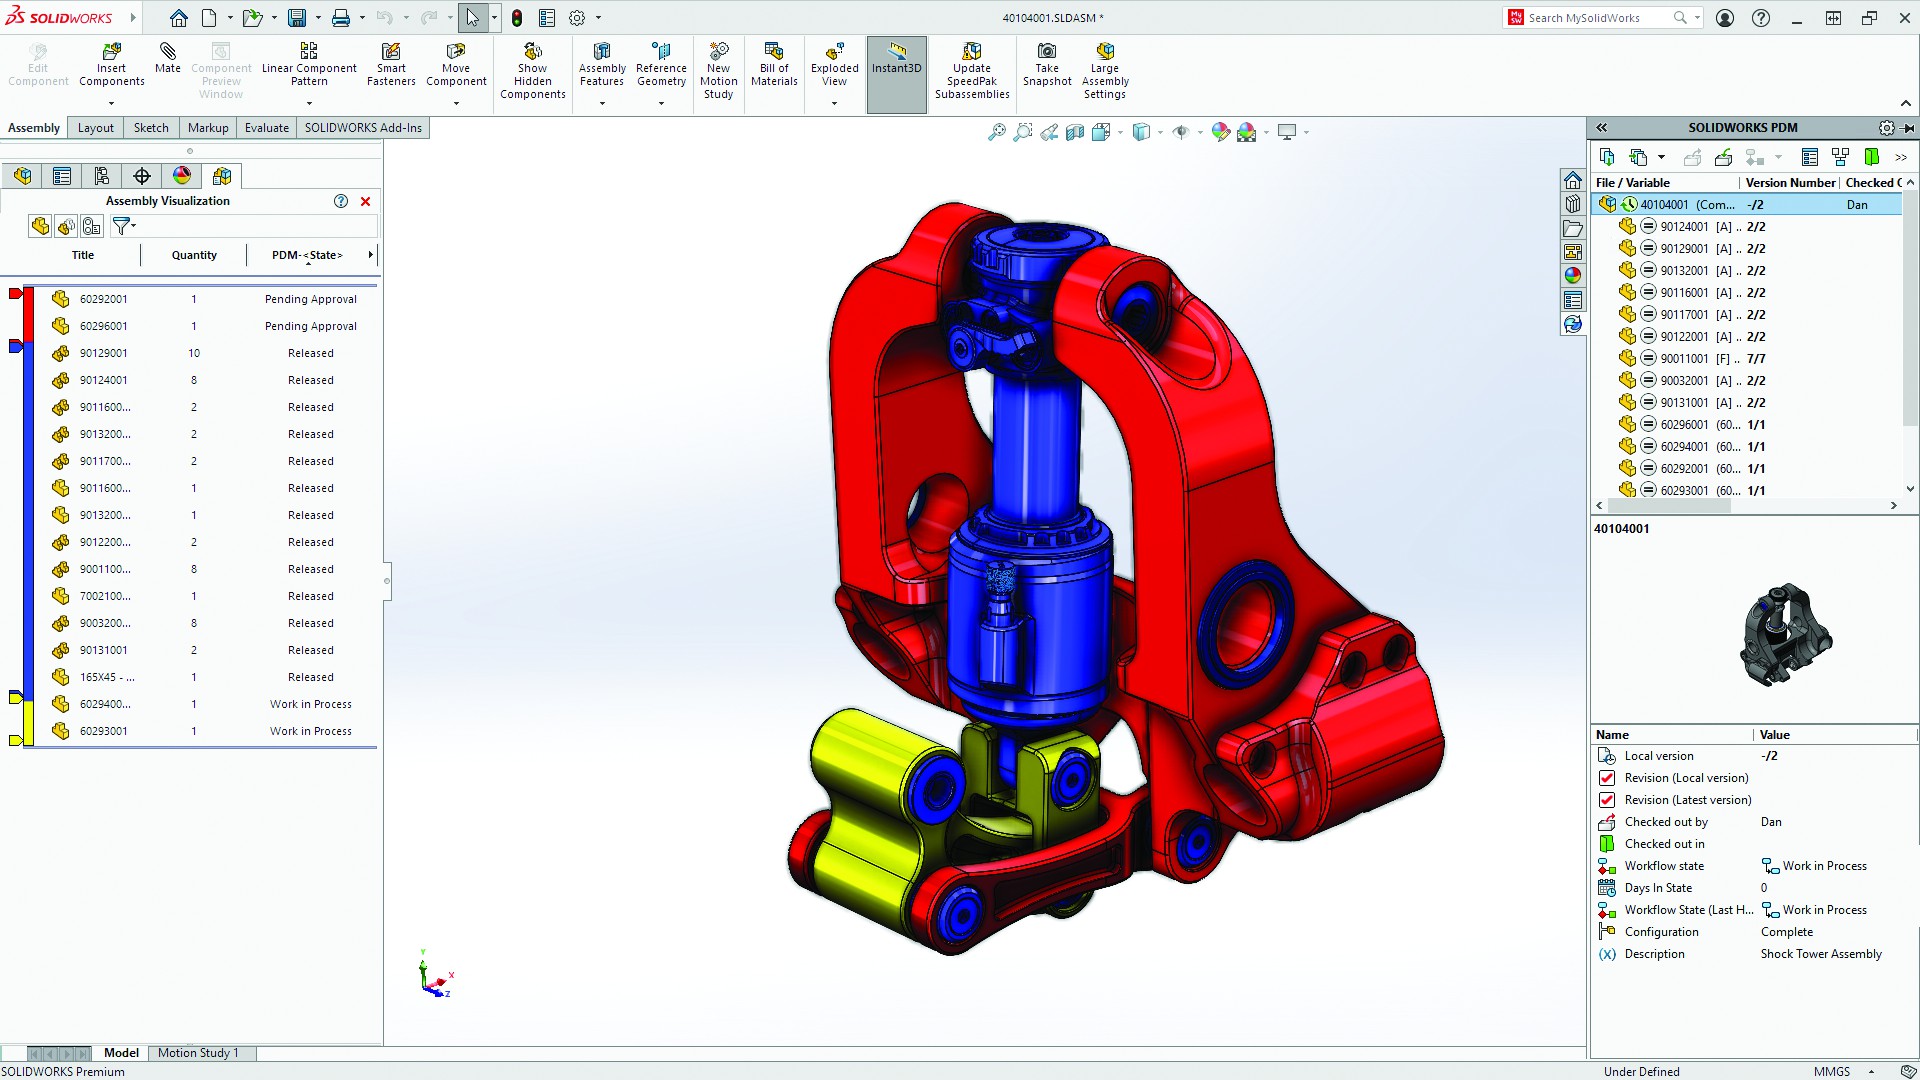Open the Motion Study 1 tab

click(x=198, y=1052)
